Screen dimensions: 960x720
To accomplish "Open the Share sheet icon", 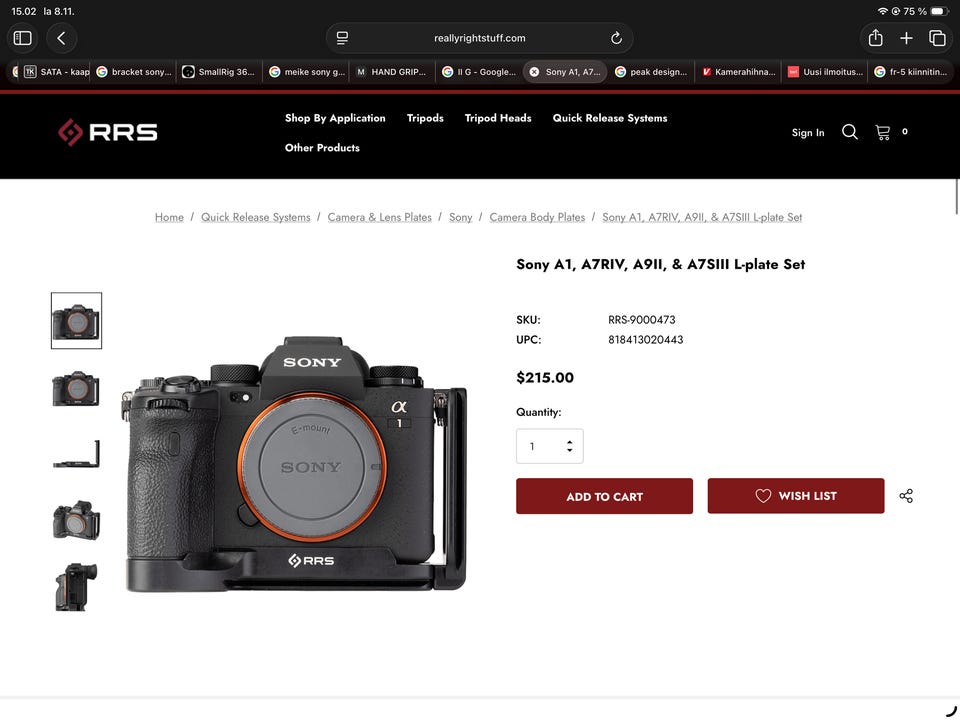I will (x=876, y=38).
